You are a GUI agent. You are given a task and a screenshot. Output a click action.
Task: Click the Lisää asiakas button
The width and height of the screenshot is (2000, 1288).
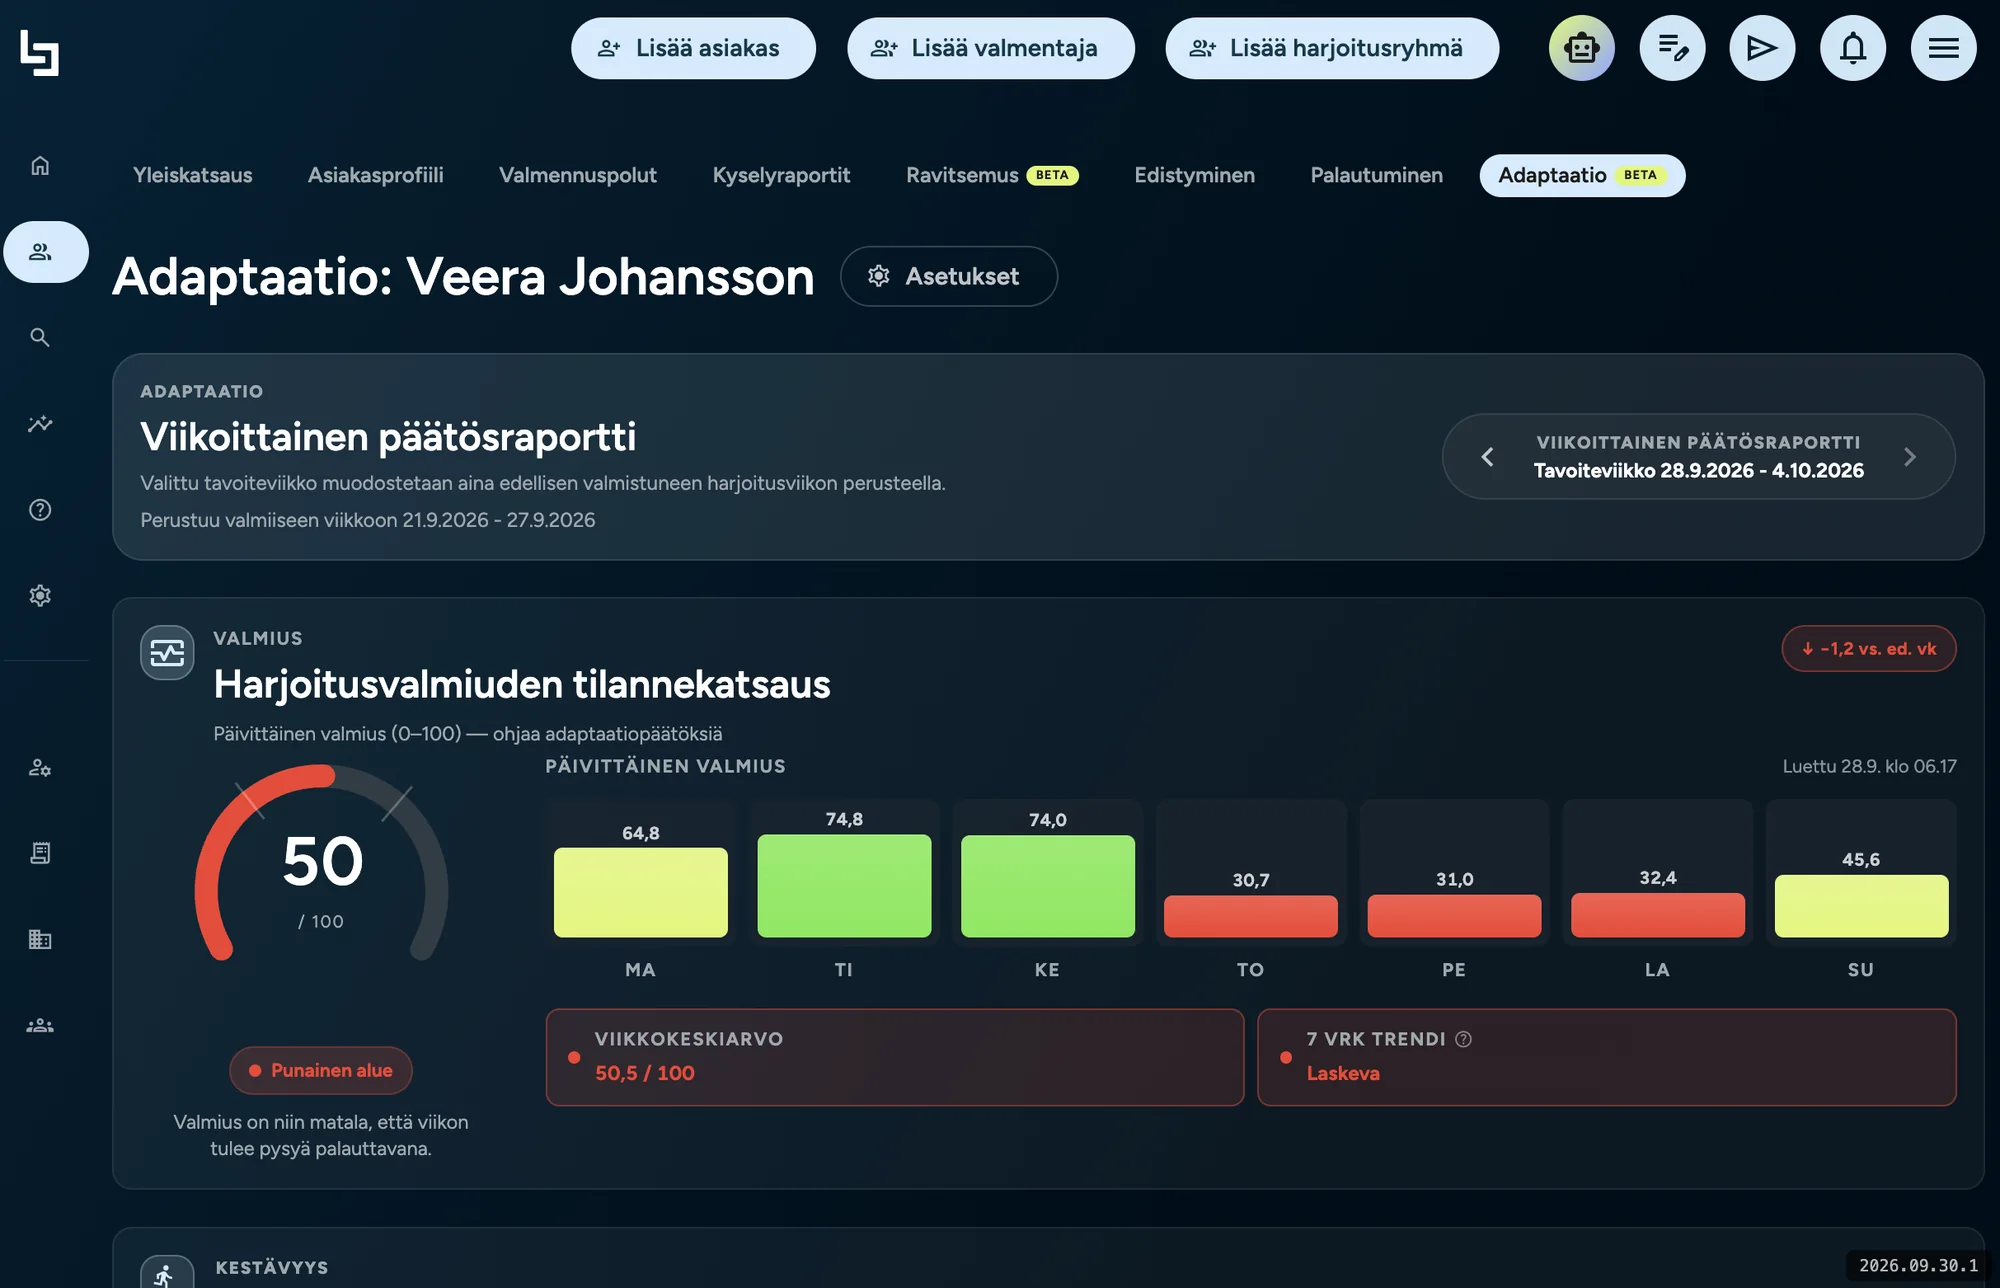tap(693, 48)
